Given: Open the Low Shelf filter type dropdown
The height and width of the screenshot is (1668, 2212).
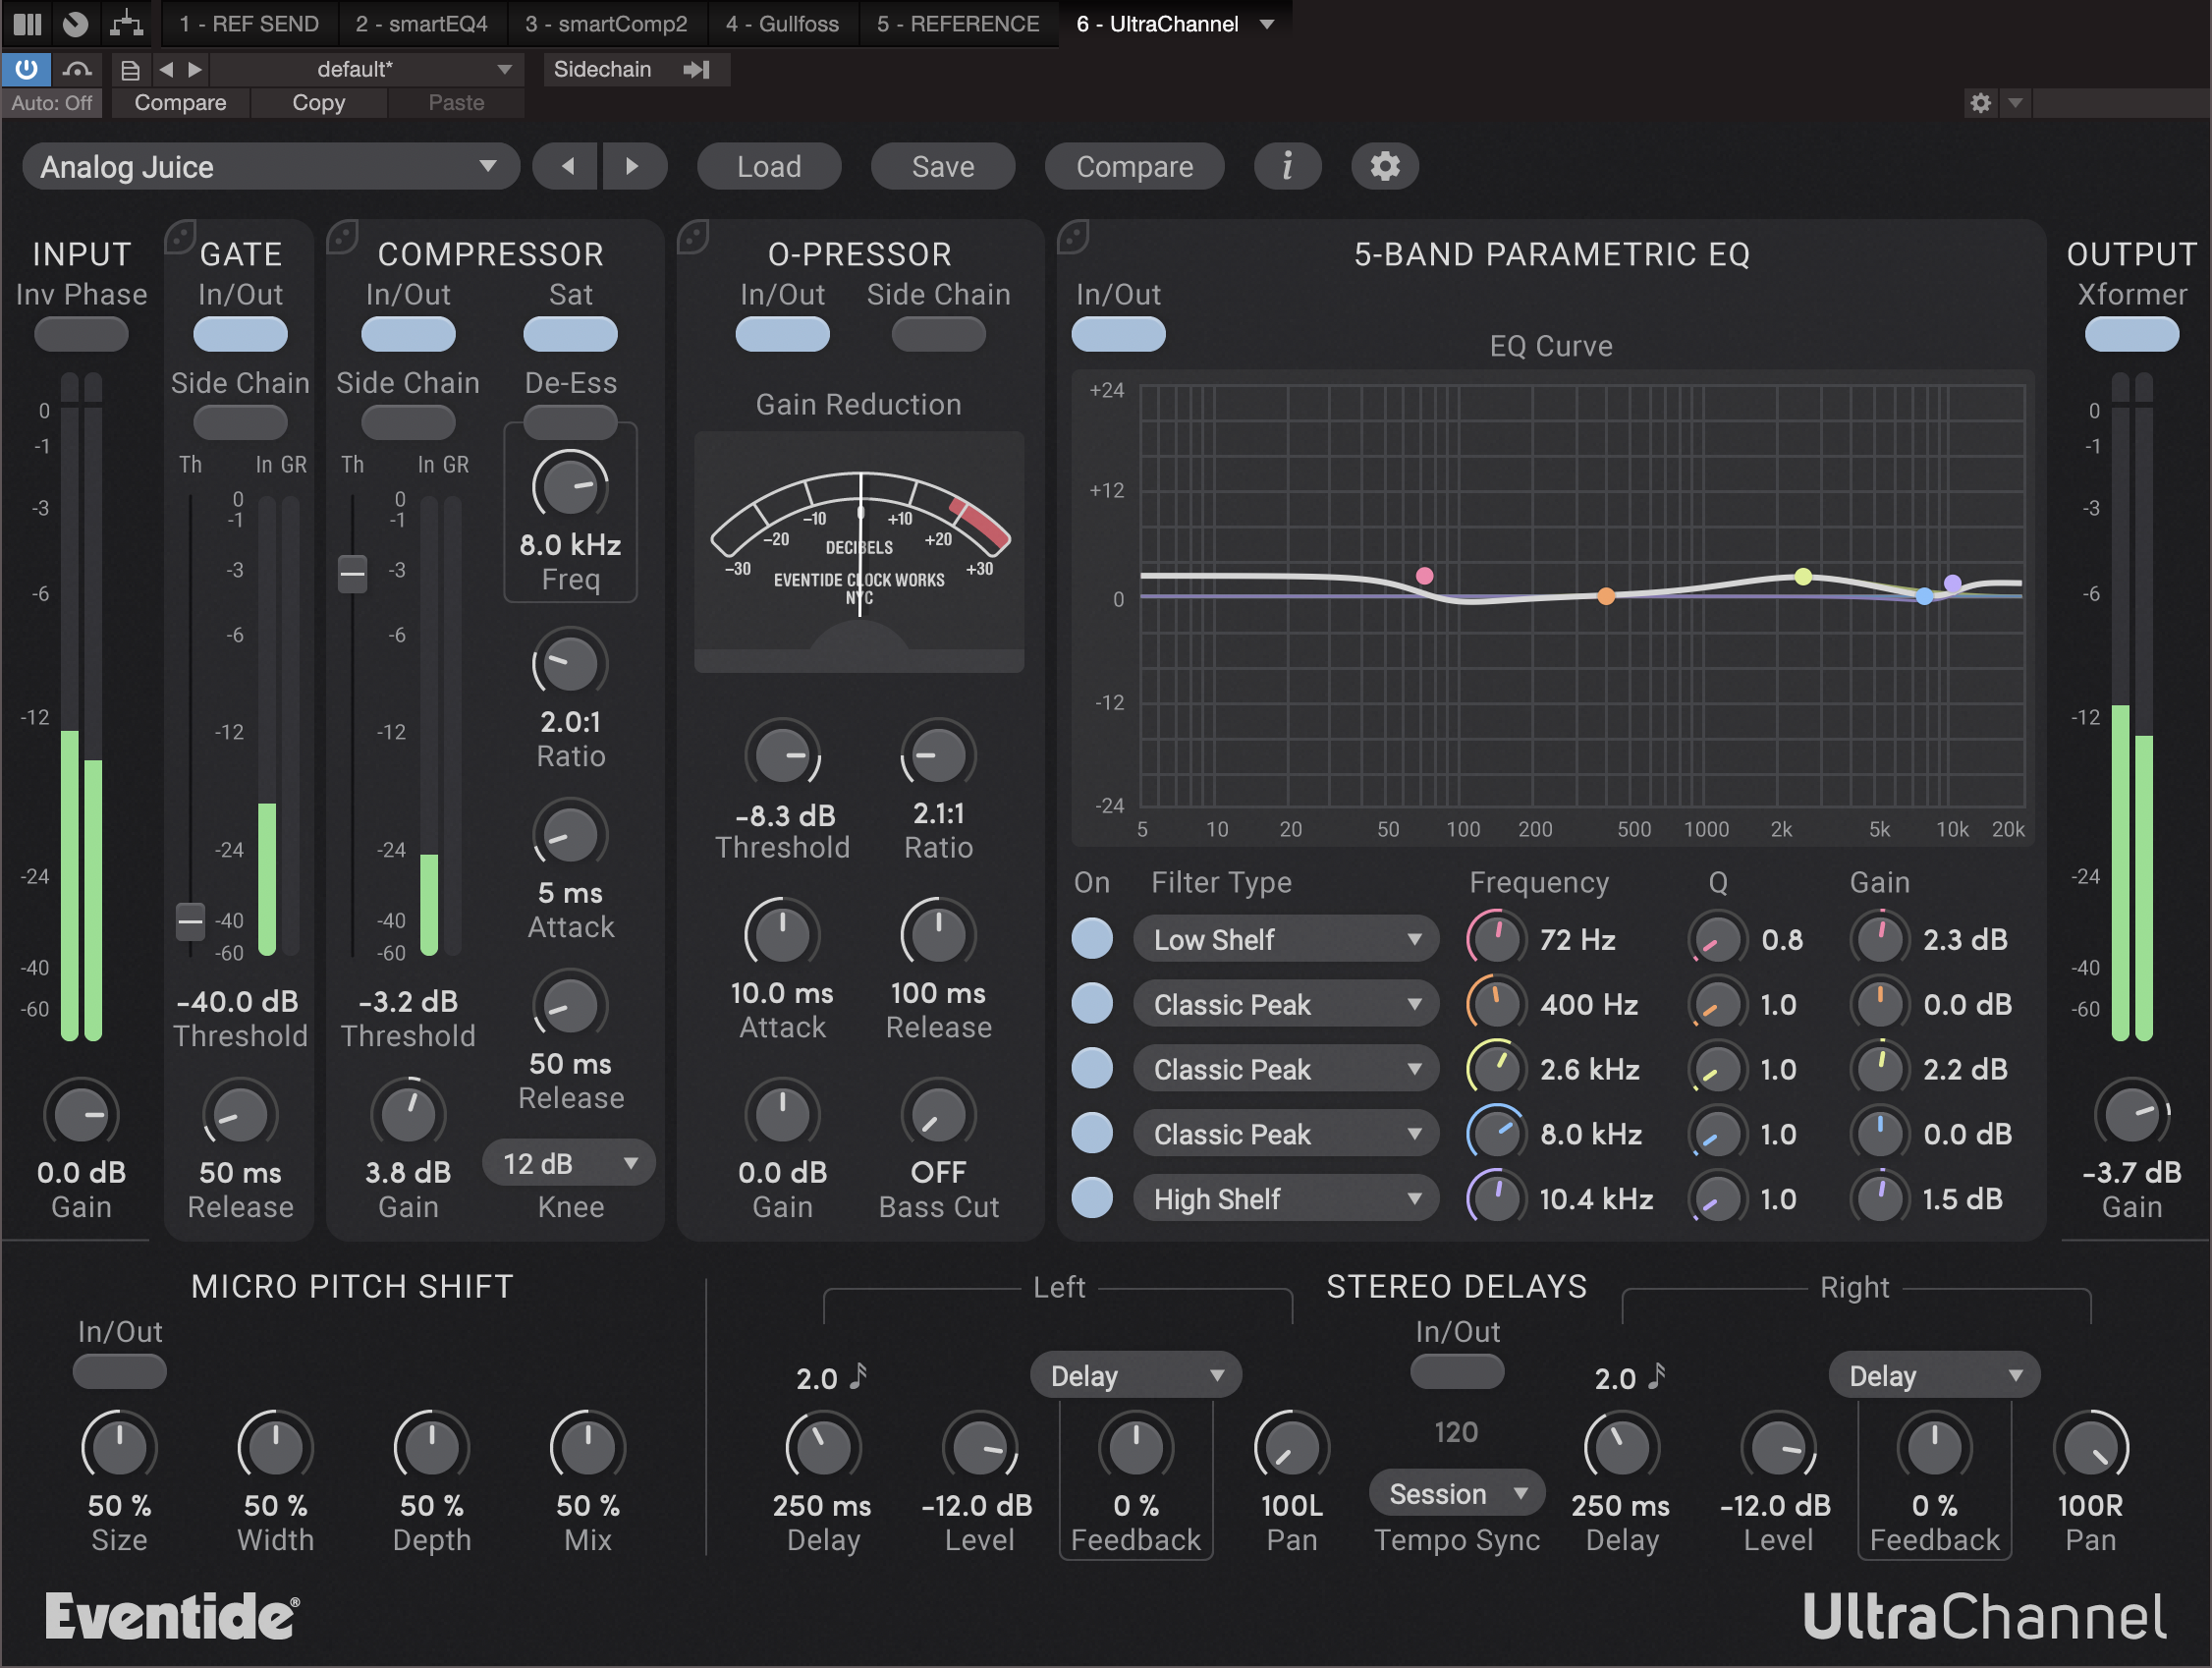Looking at the screenshot, I should 1286,939.
